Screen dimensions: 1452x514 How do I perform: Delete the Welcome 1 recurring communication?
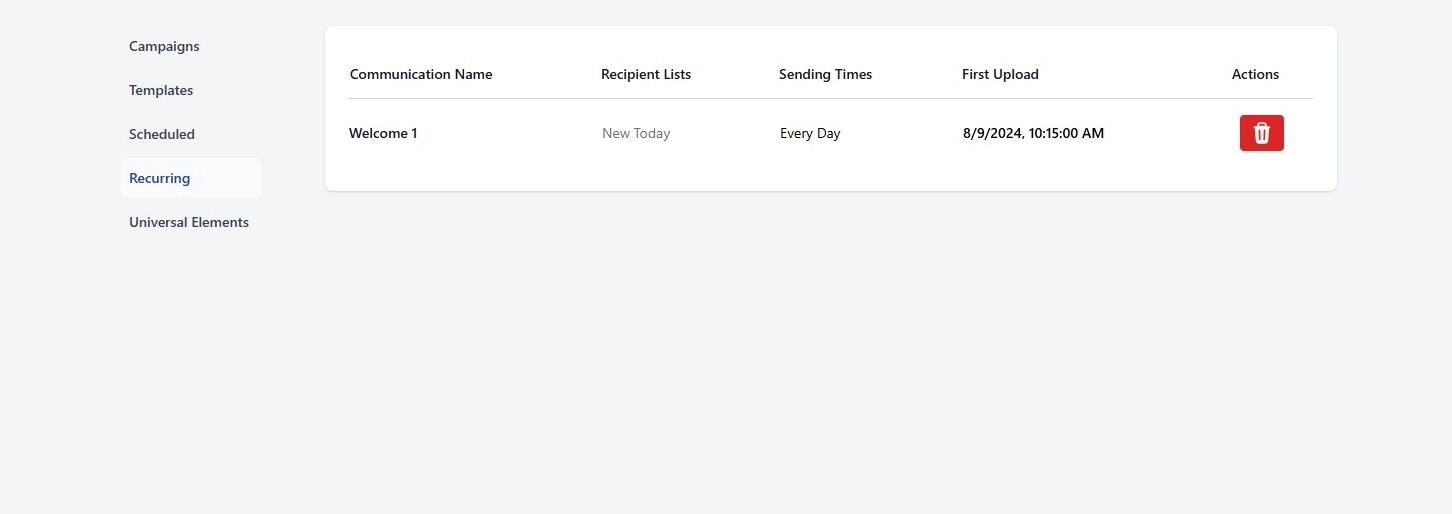[x=1261, y=133]
